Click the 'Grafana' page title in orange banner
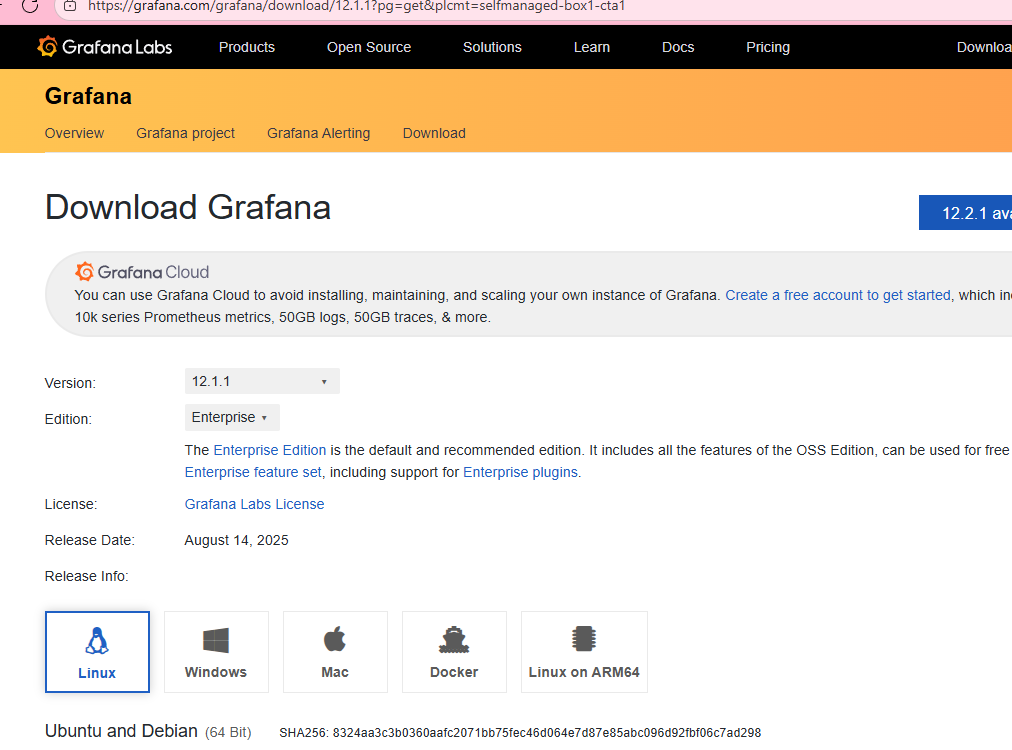The width and height of the screenshot is (1012, 750). pos(88,96)
